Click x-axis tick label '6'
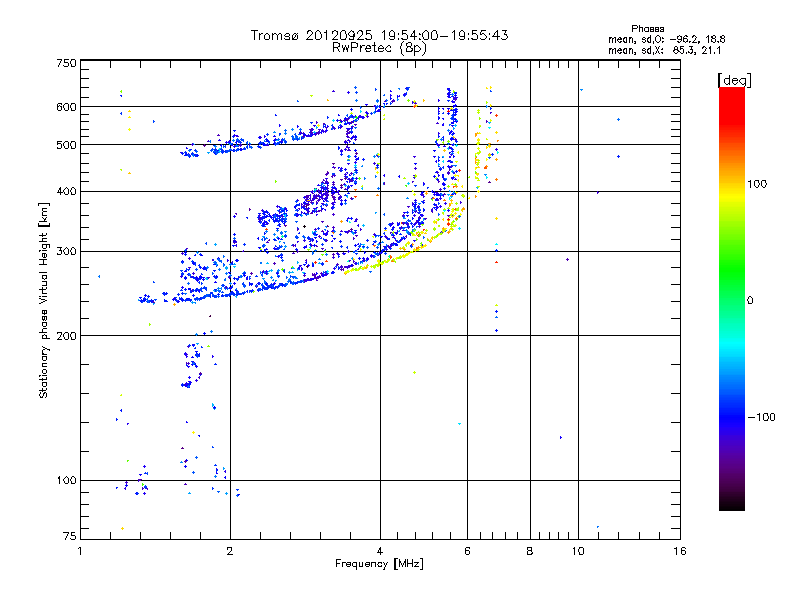This screenshot has height=600, width=800. [x=467, y=551]
